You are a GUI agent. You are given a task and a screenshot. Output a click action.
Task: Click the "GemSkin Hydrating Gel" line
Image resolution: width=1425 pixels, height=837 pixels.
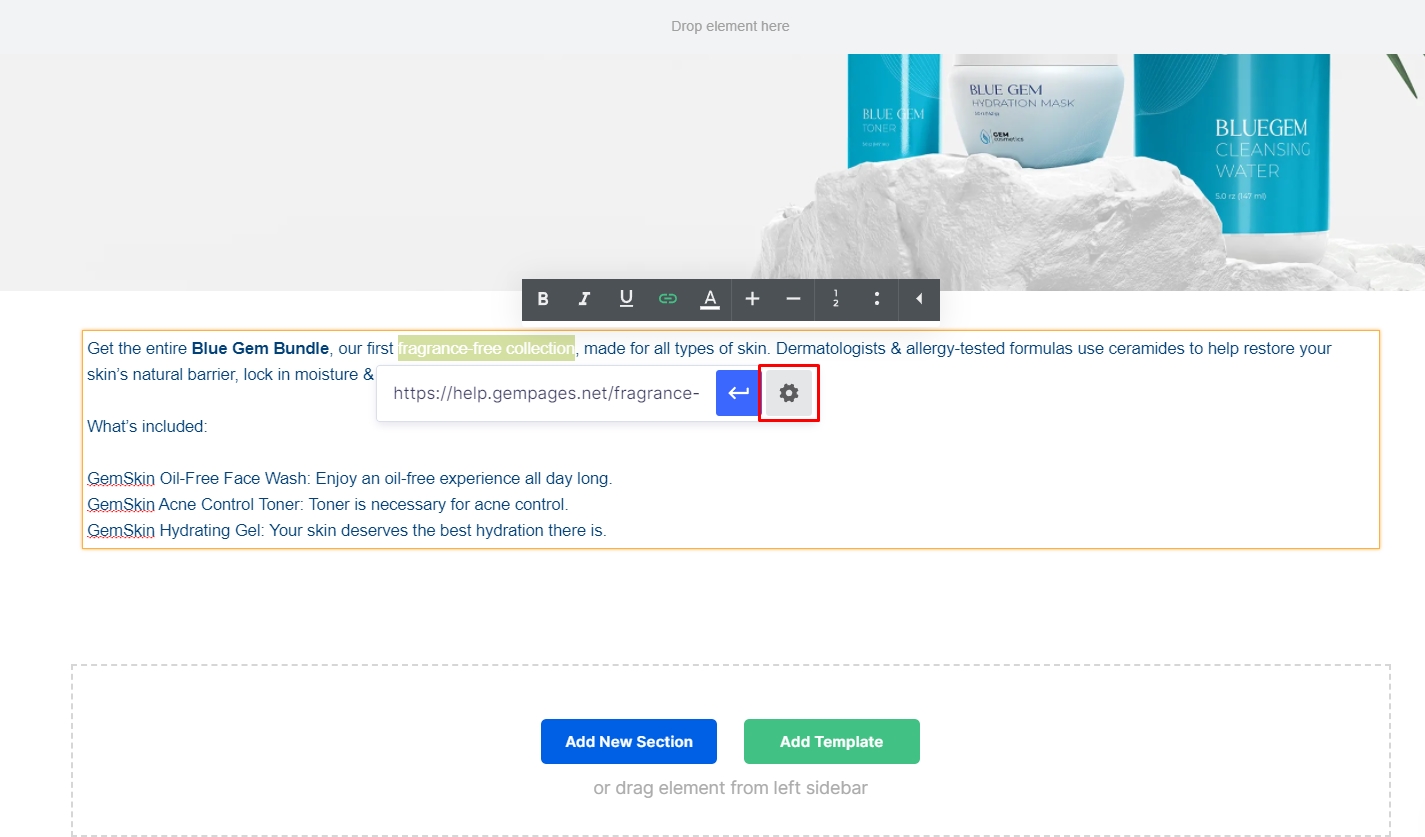pos(347,530)
